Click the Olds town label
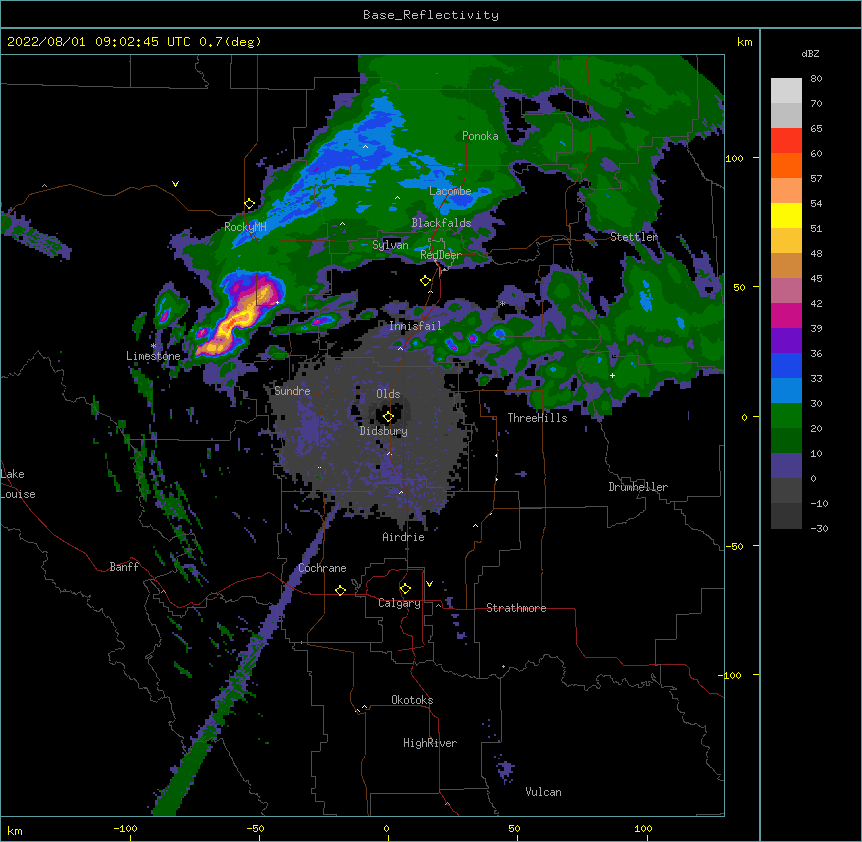Screen dimensions: 862x842 tap(388, 394)
